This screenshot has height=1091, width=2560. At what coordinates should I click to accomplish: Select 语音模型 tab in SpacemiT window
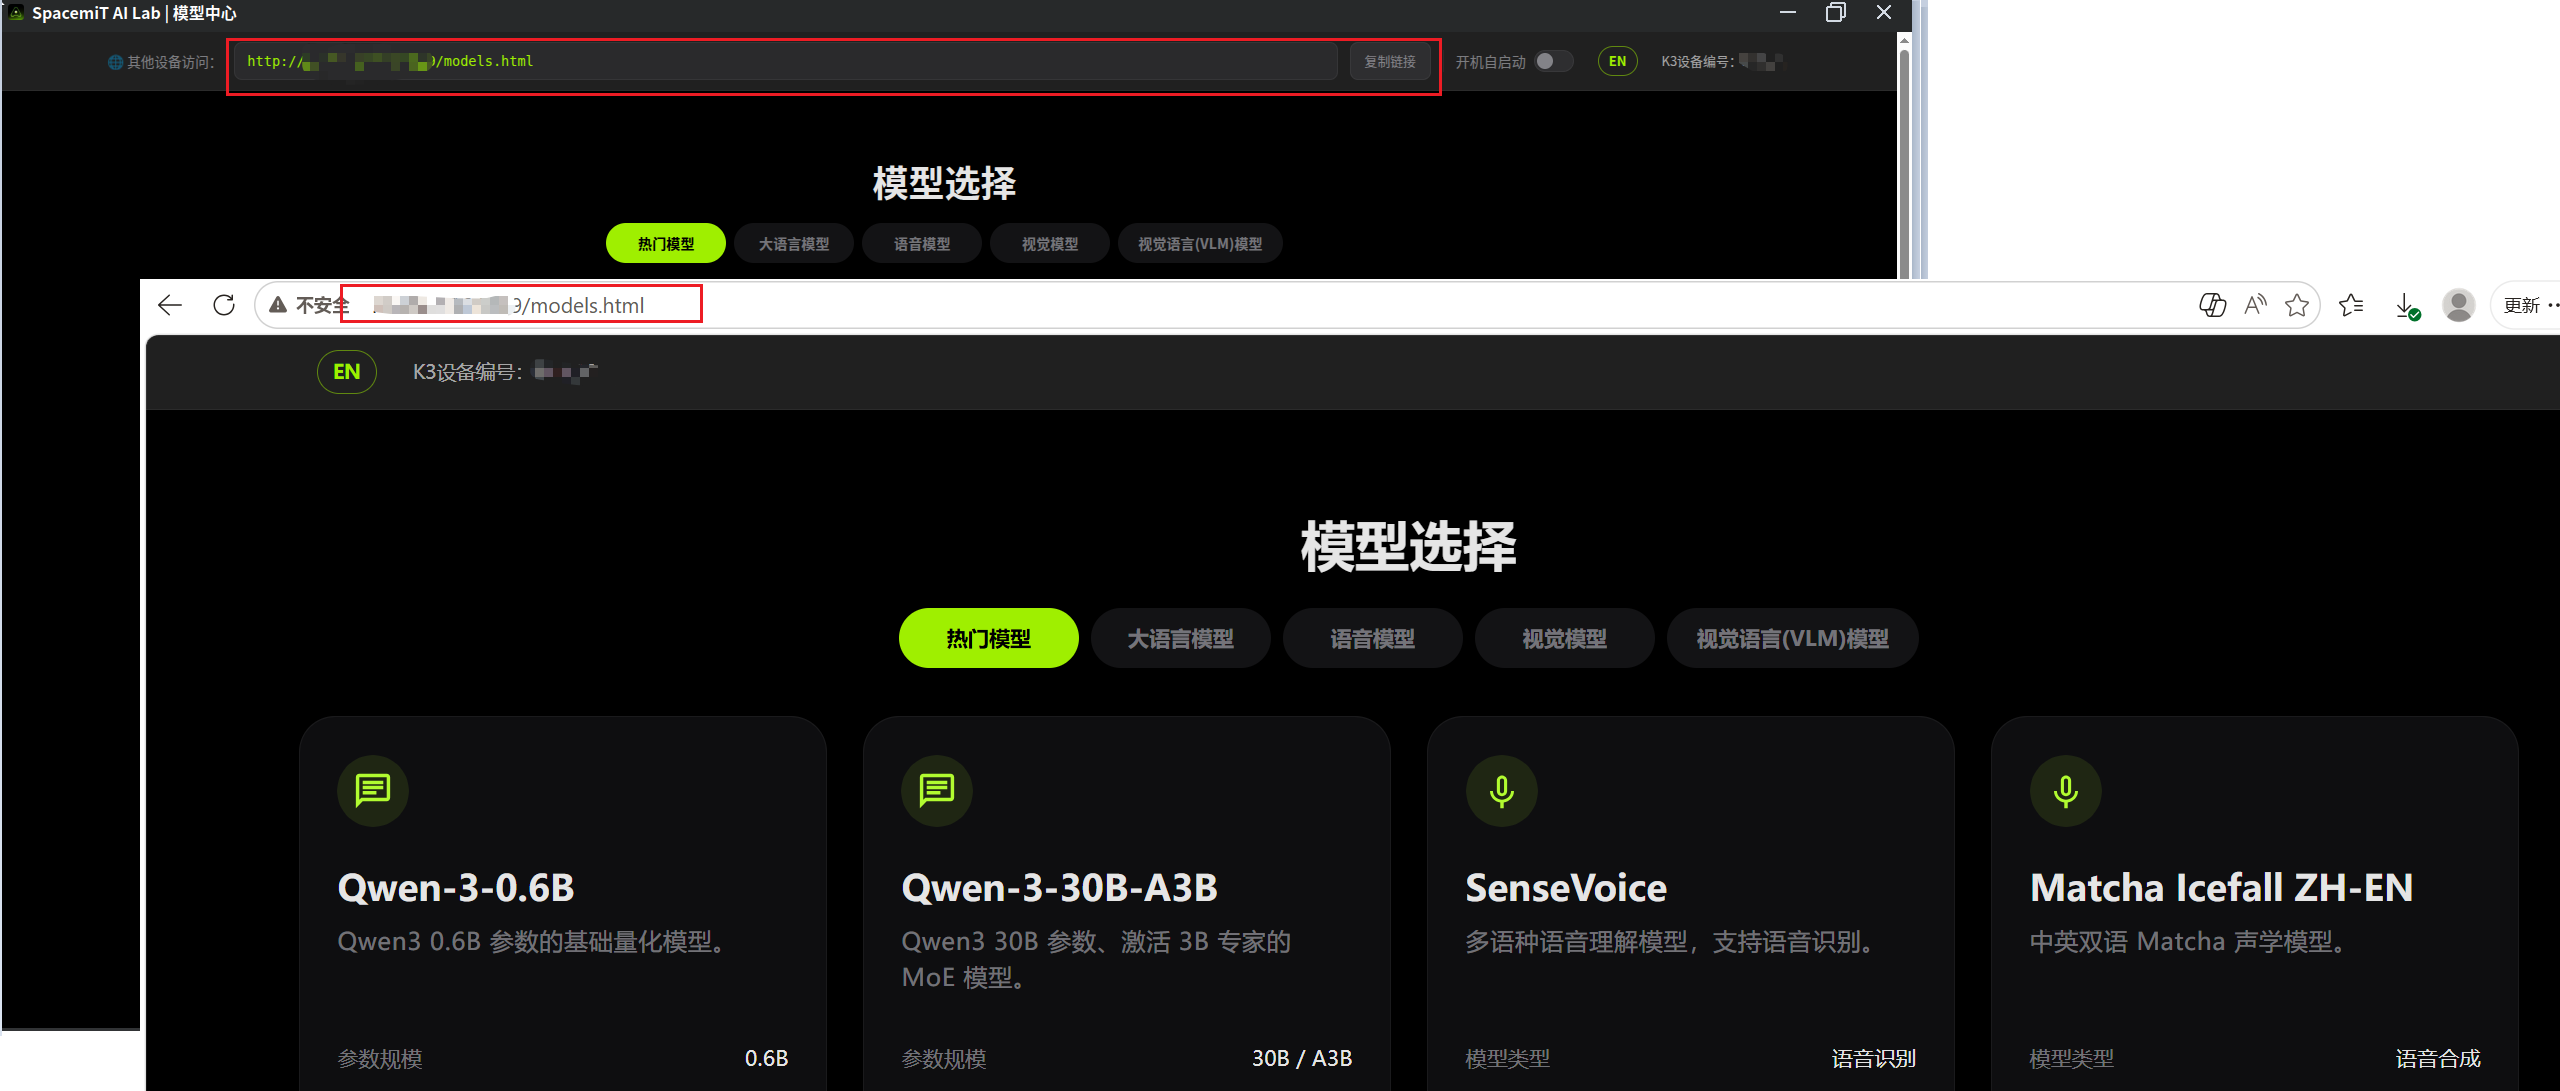point(922,243)
